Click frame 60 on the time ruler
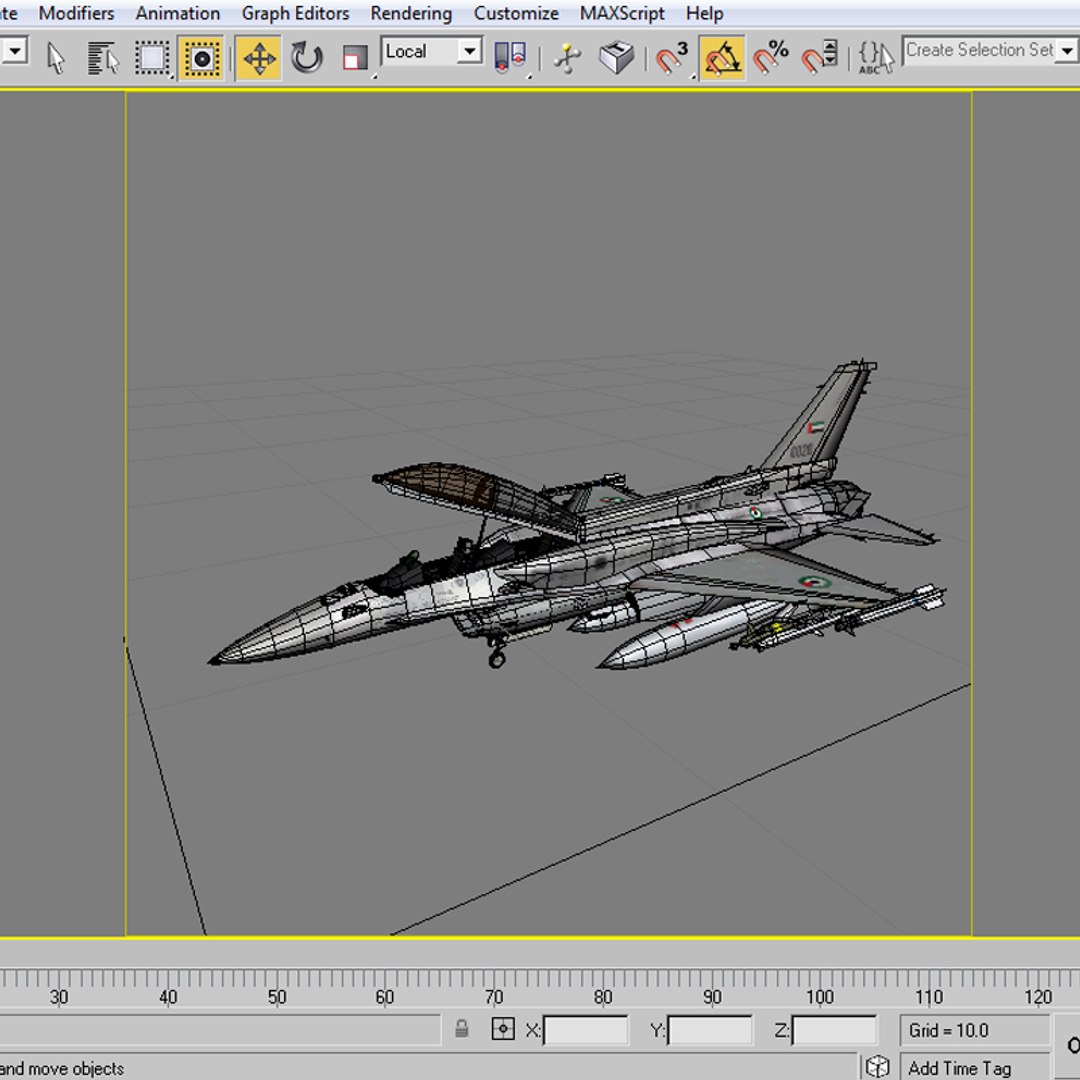 (x=385, y=997)
